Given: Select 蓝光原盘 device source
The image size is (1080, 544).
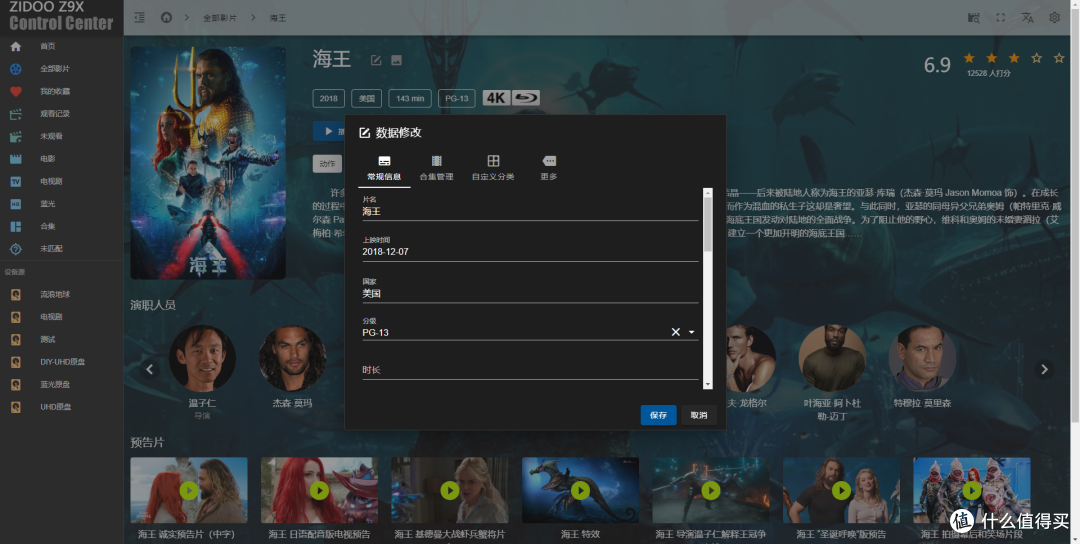Looking at the screenshot, I should pos(62,384).
